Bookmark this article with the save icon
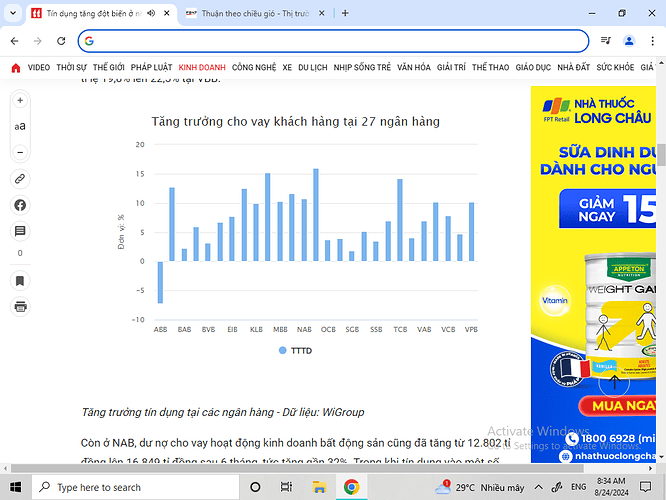Viewport: 666px width, 500px height. click(20, 281)
